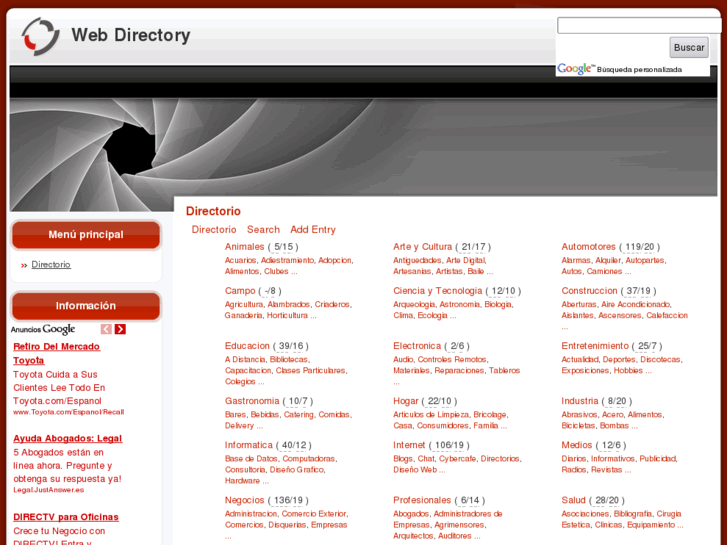Open the Search tab link

263,230
